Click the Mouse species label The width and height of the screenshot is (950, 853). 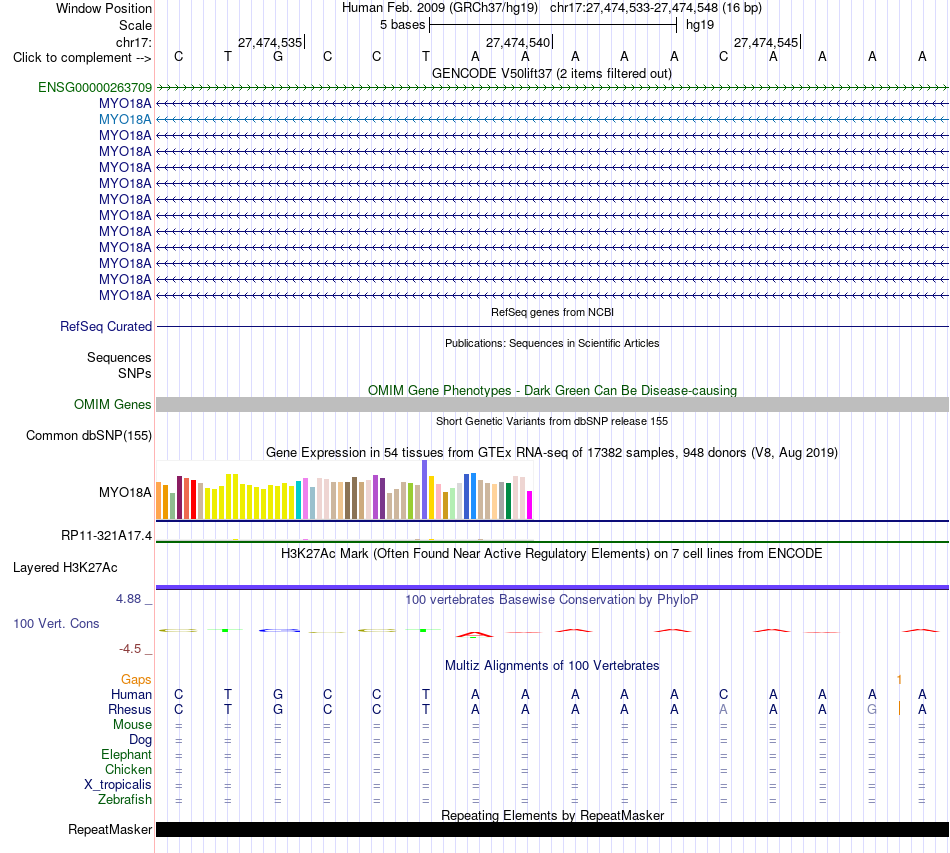pos(132,725)
